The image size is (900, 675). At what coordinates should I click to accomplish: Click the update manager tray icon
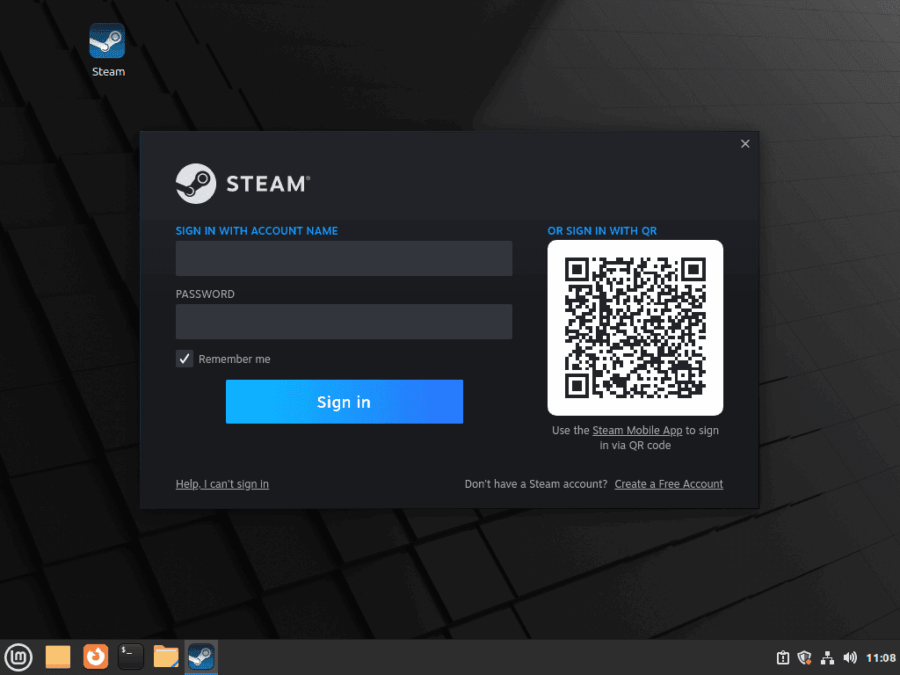781,657
